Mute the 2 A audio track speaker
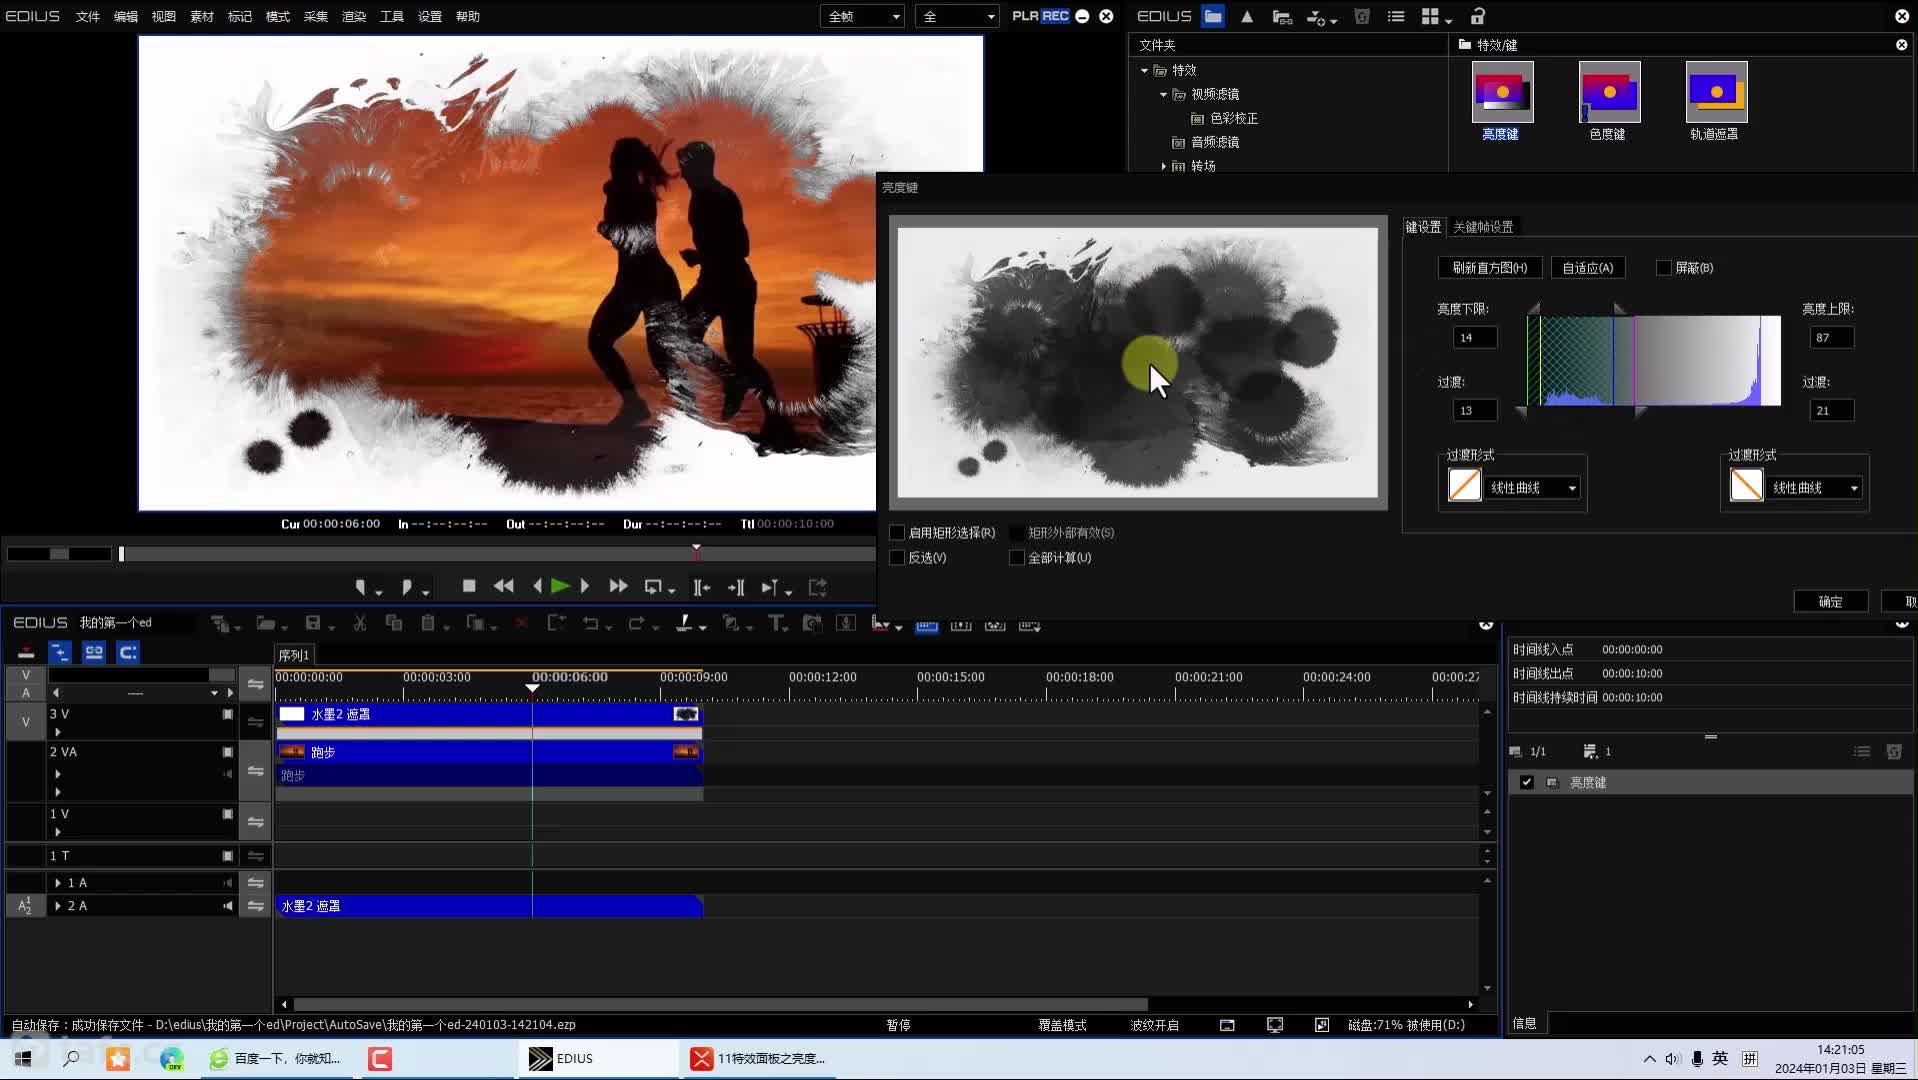The width and height of the screenshot is (1918, 1080). click(x=228, y=906)
